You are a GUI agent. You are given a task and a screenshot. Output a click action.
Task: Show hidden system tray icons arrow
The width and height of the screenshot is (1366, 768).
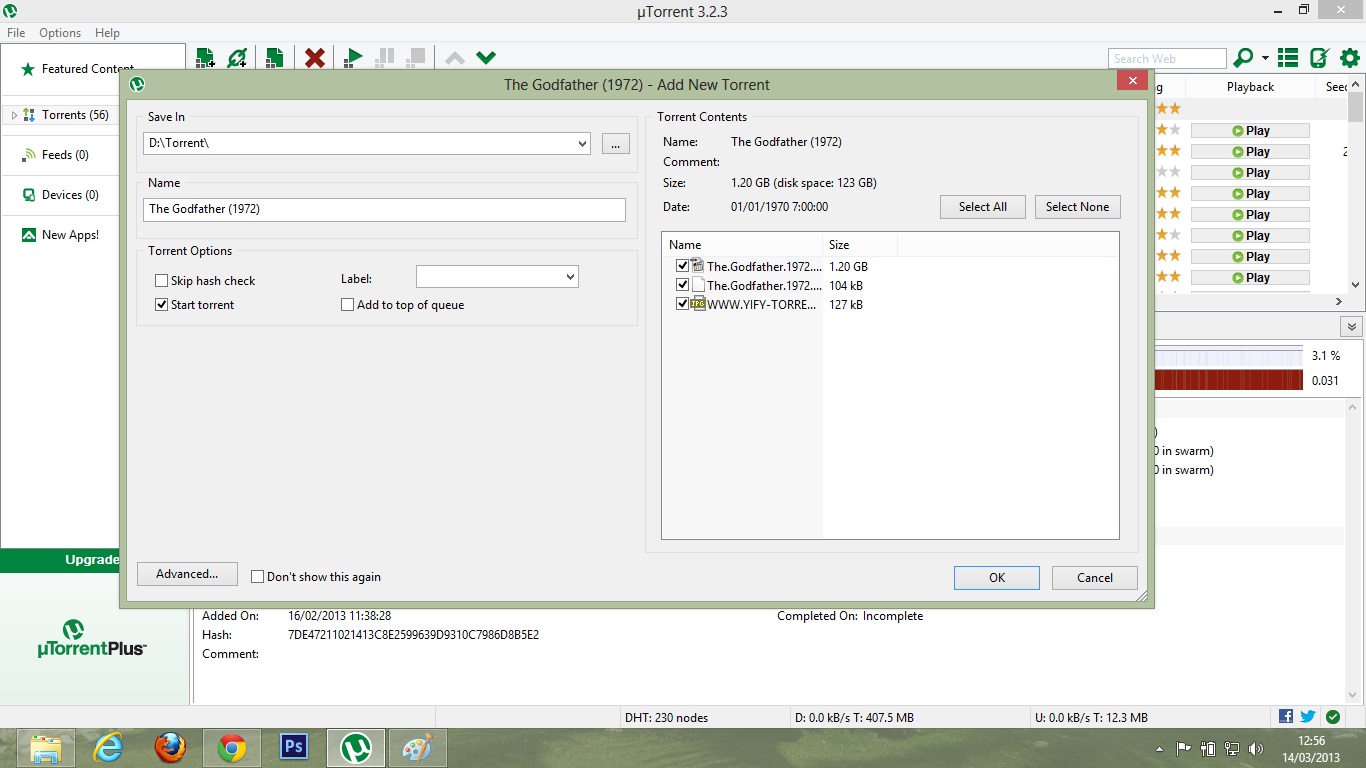pos(1159,748)
